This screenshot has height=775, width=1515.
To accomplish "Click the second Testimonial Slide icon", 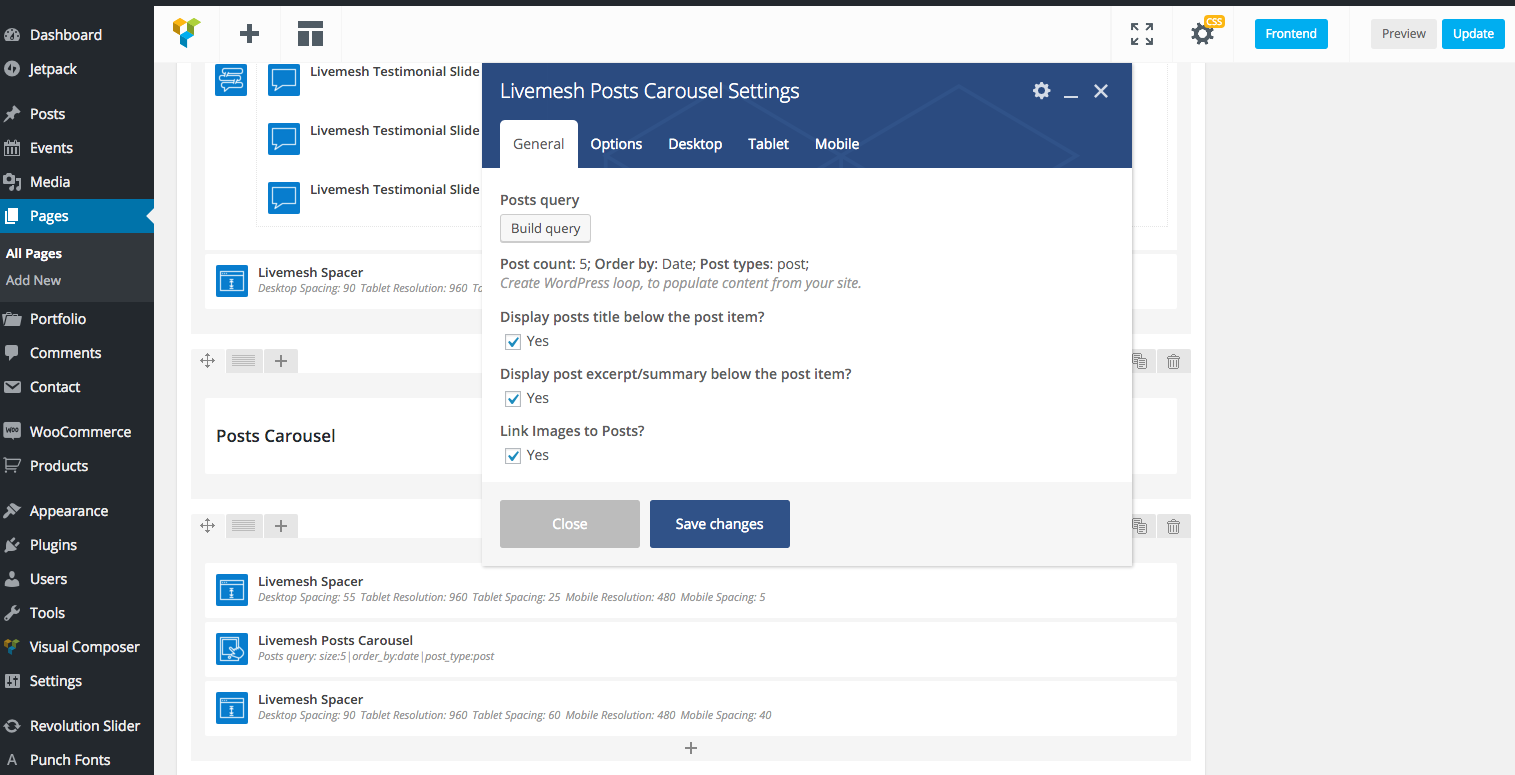I will (x=284, y=139).
